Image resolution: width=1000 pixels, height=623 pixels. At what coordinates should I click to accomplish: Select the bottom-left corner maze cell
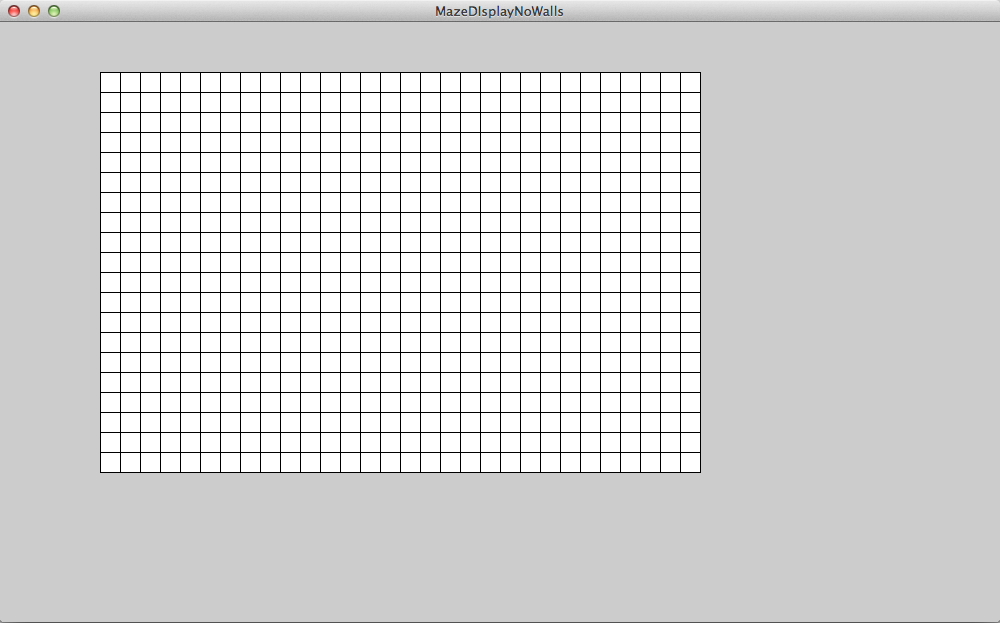point(110,462)
